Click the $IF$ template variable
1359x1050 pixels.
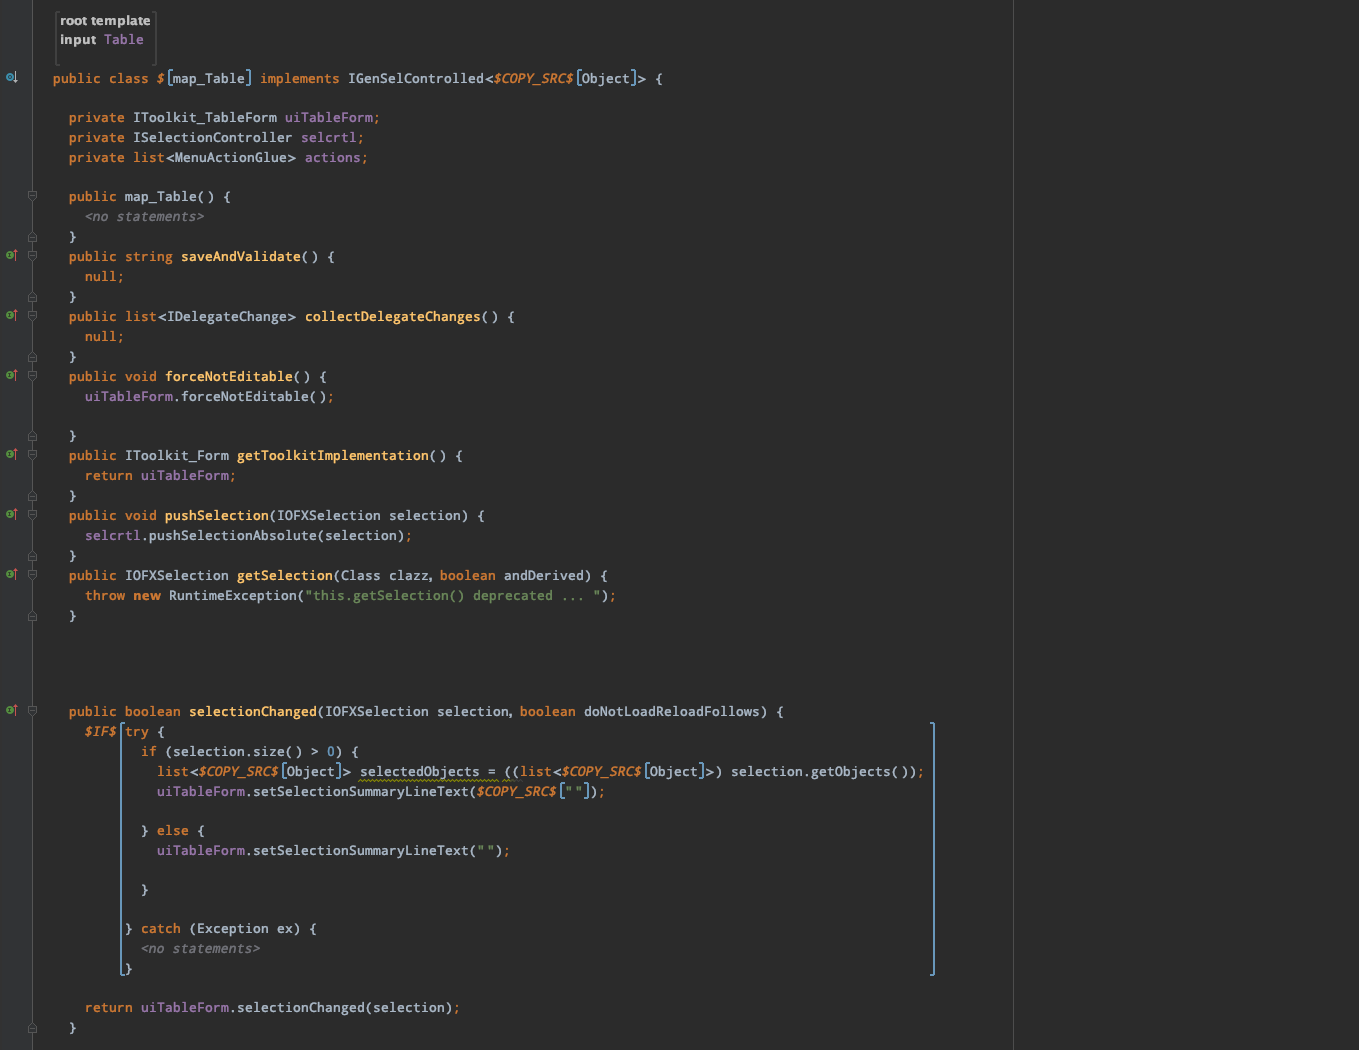tap(100, 731)
